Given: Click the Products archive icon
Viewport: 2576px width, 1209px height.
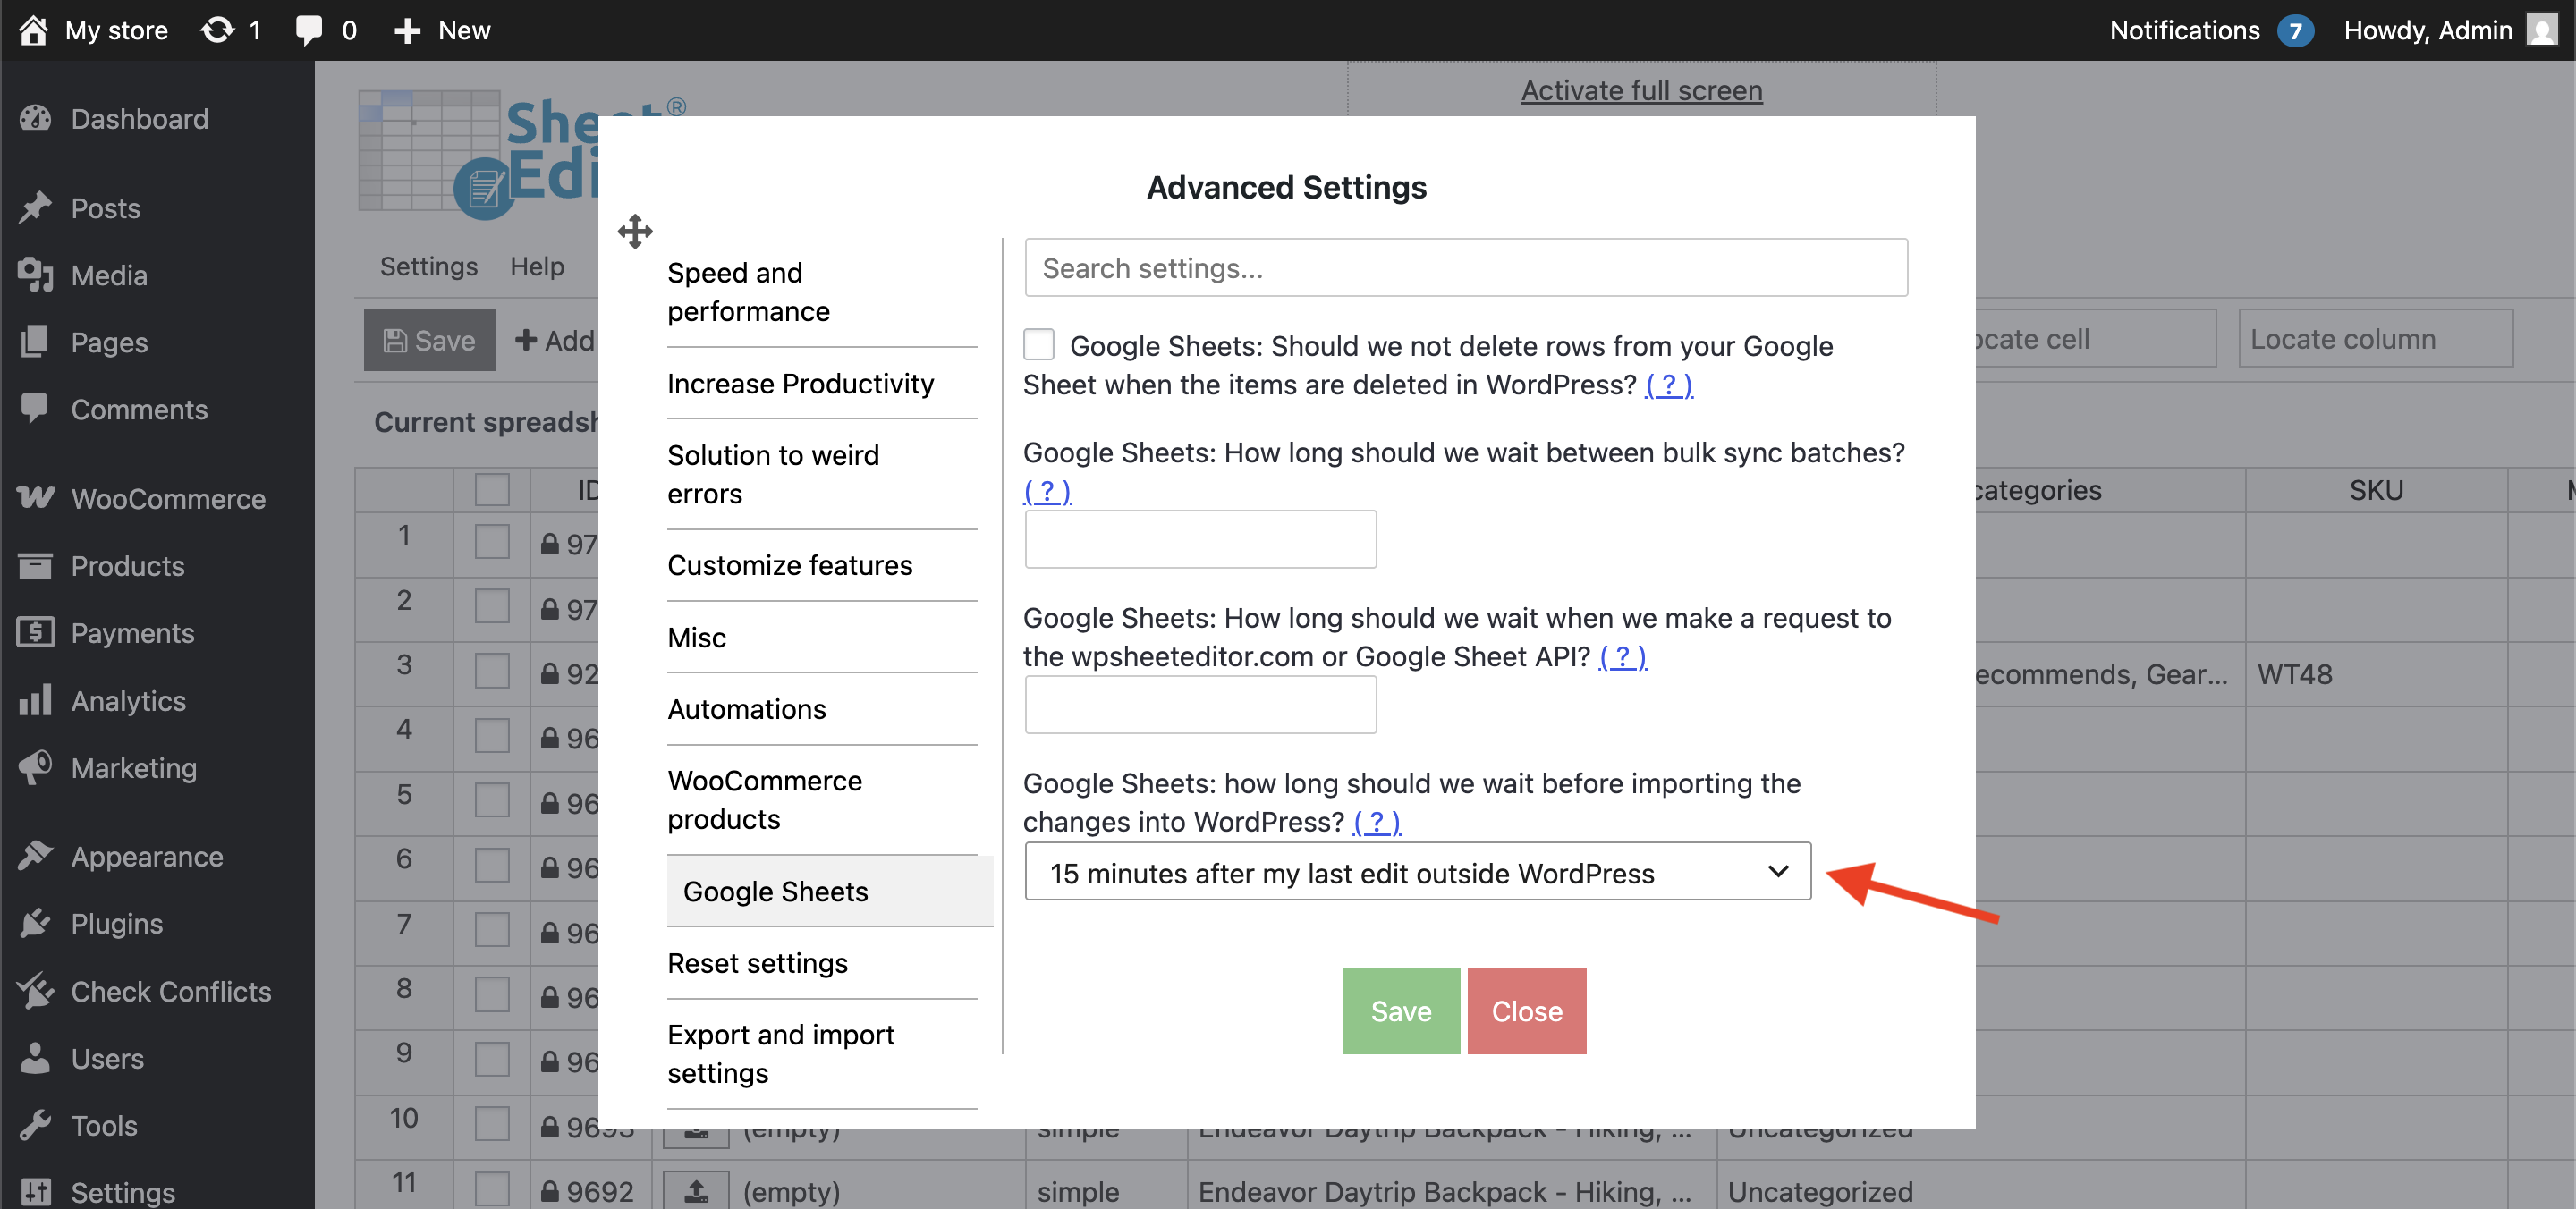Looking at the screenshot, I should click(x=35, y=566).
